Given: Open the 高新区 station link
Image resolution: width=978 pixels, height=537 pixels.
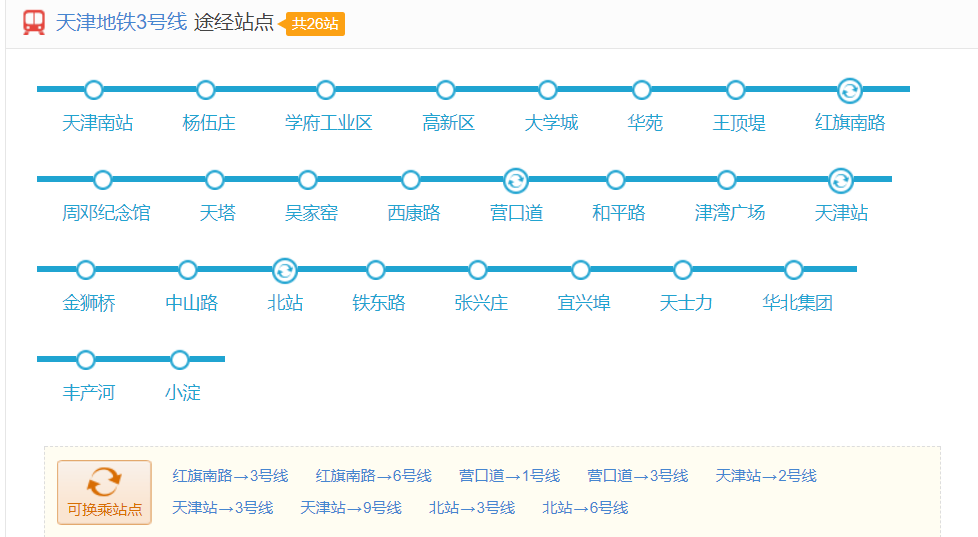Looking at the screenshot, I should (448, 123).
